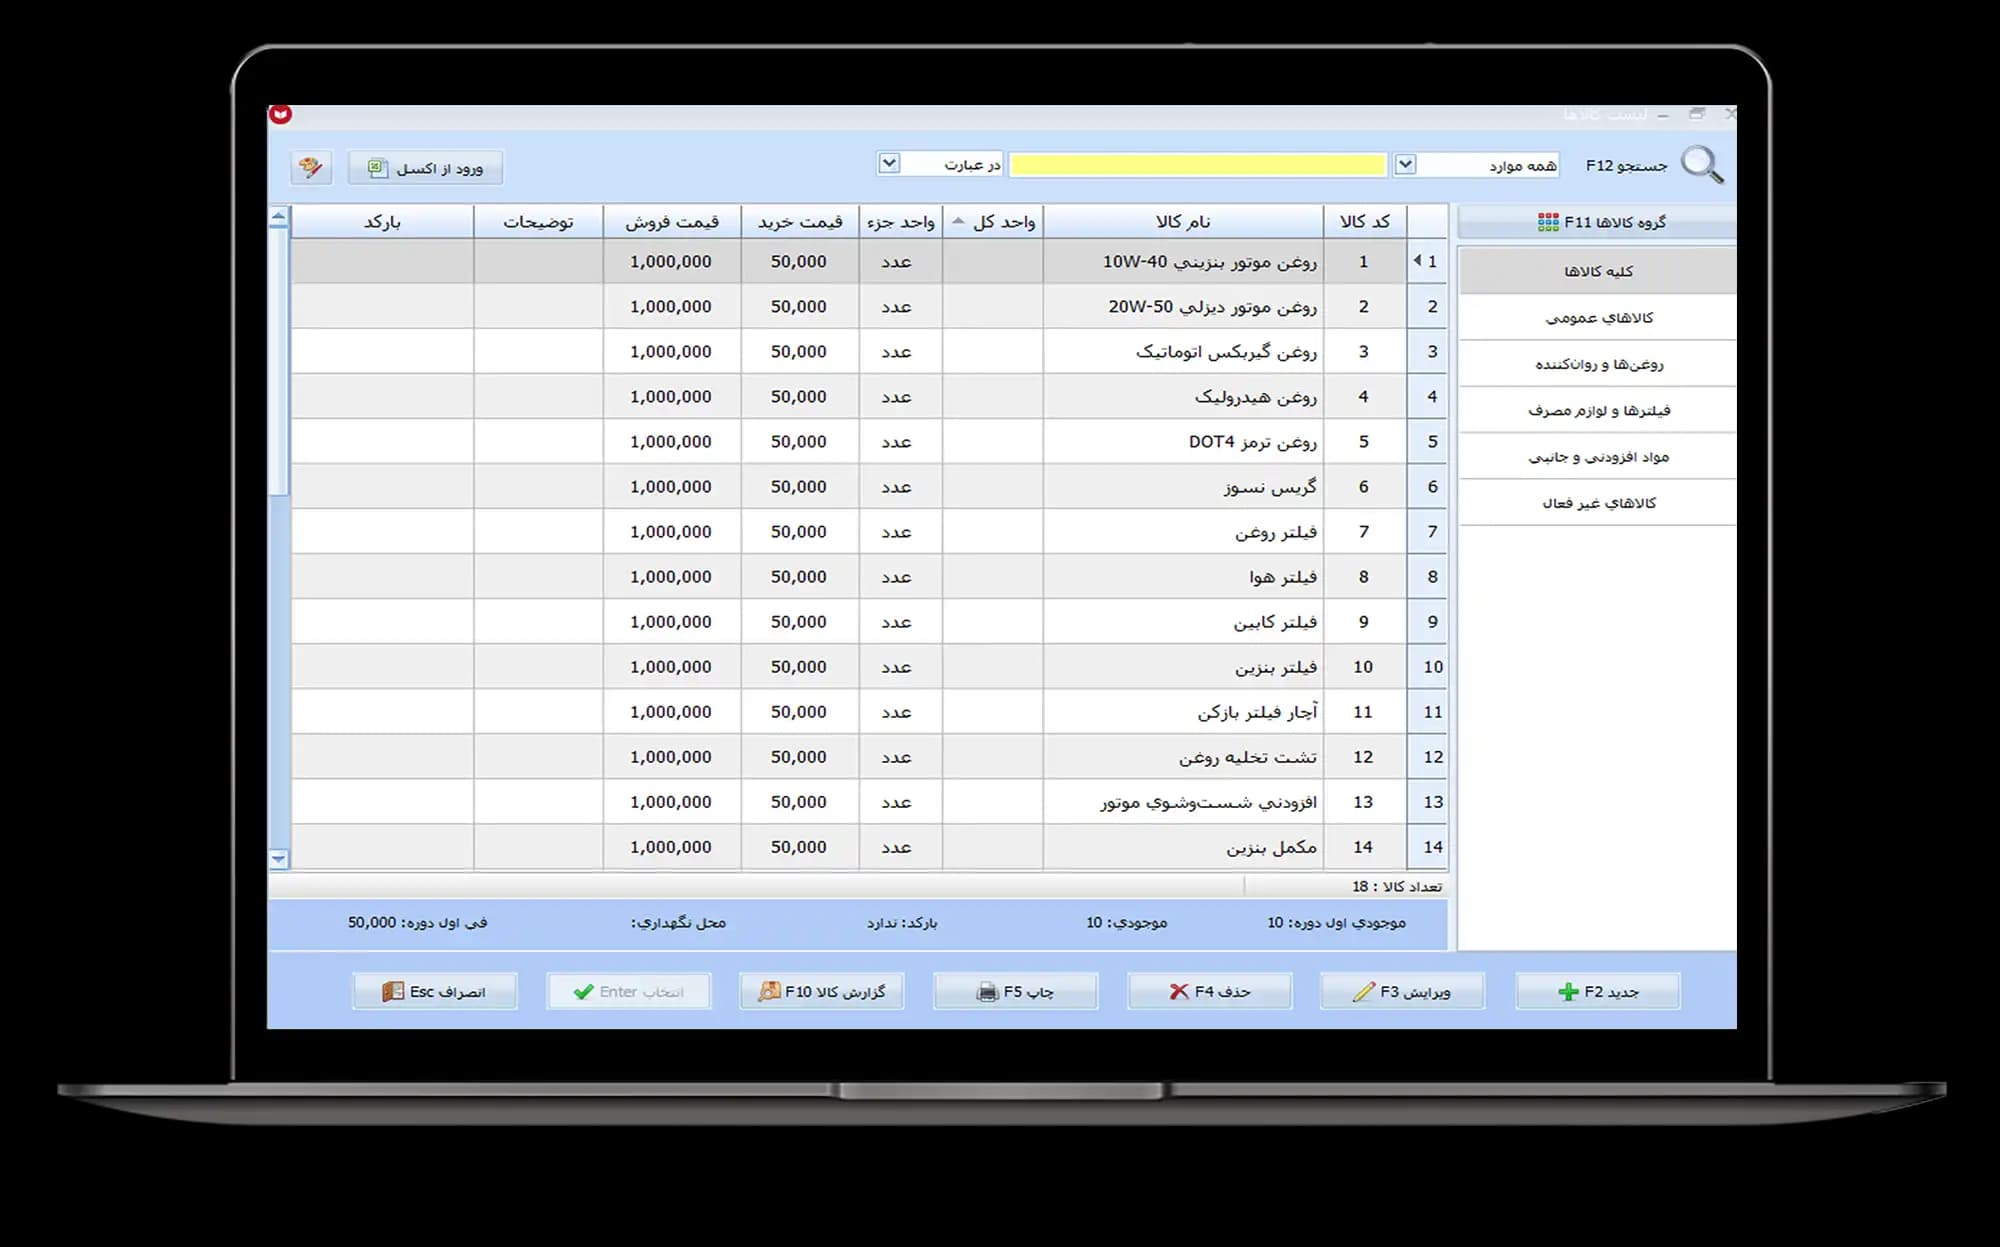
Task: Click the قیمت فروش column header
Action: tap(672, 221)
